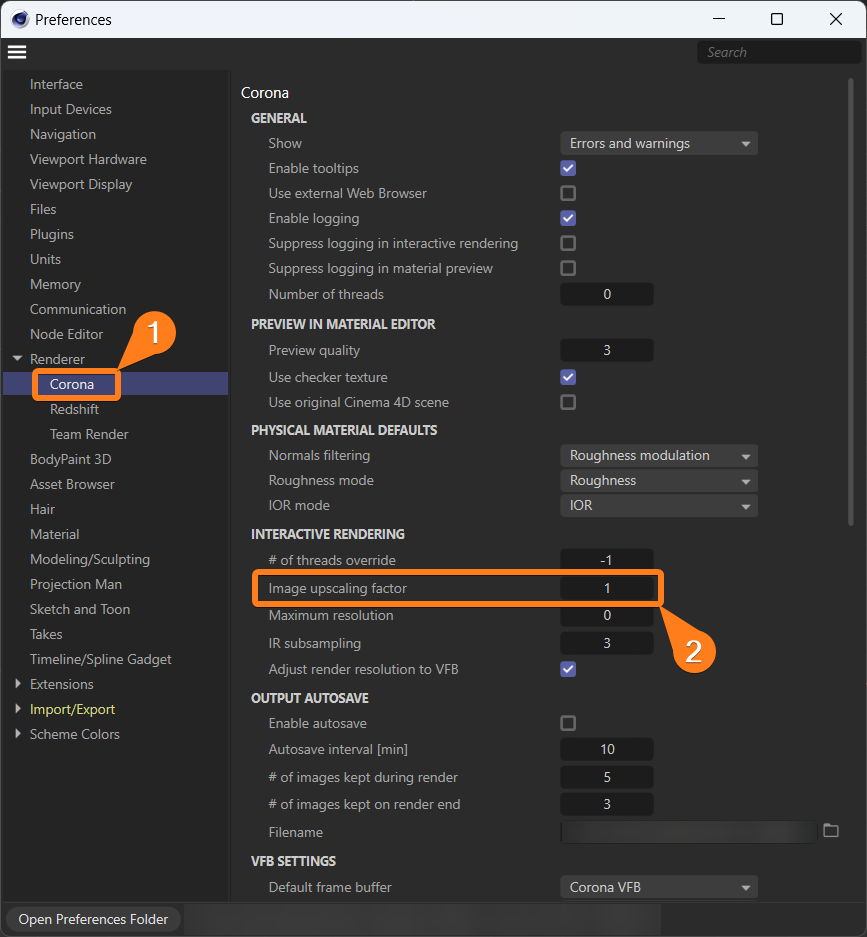Click Preview quality value field
The height and width of the screenshot is (937, 867).
point(606,350)
